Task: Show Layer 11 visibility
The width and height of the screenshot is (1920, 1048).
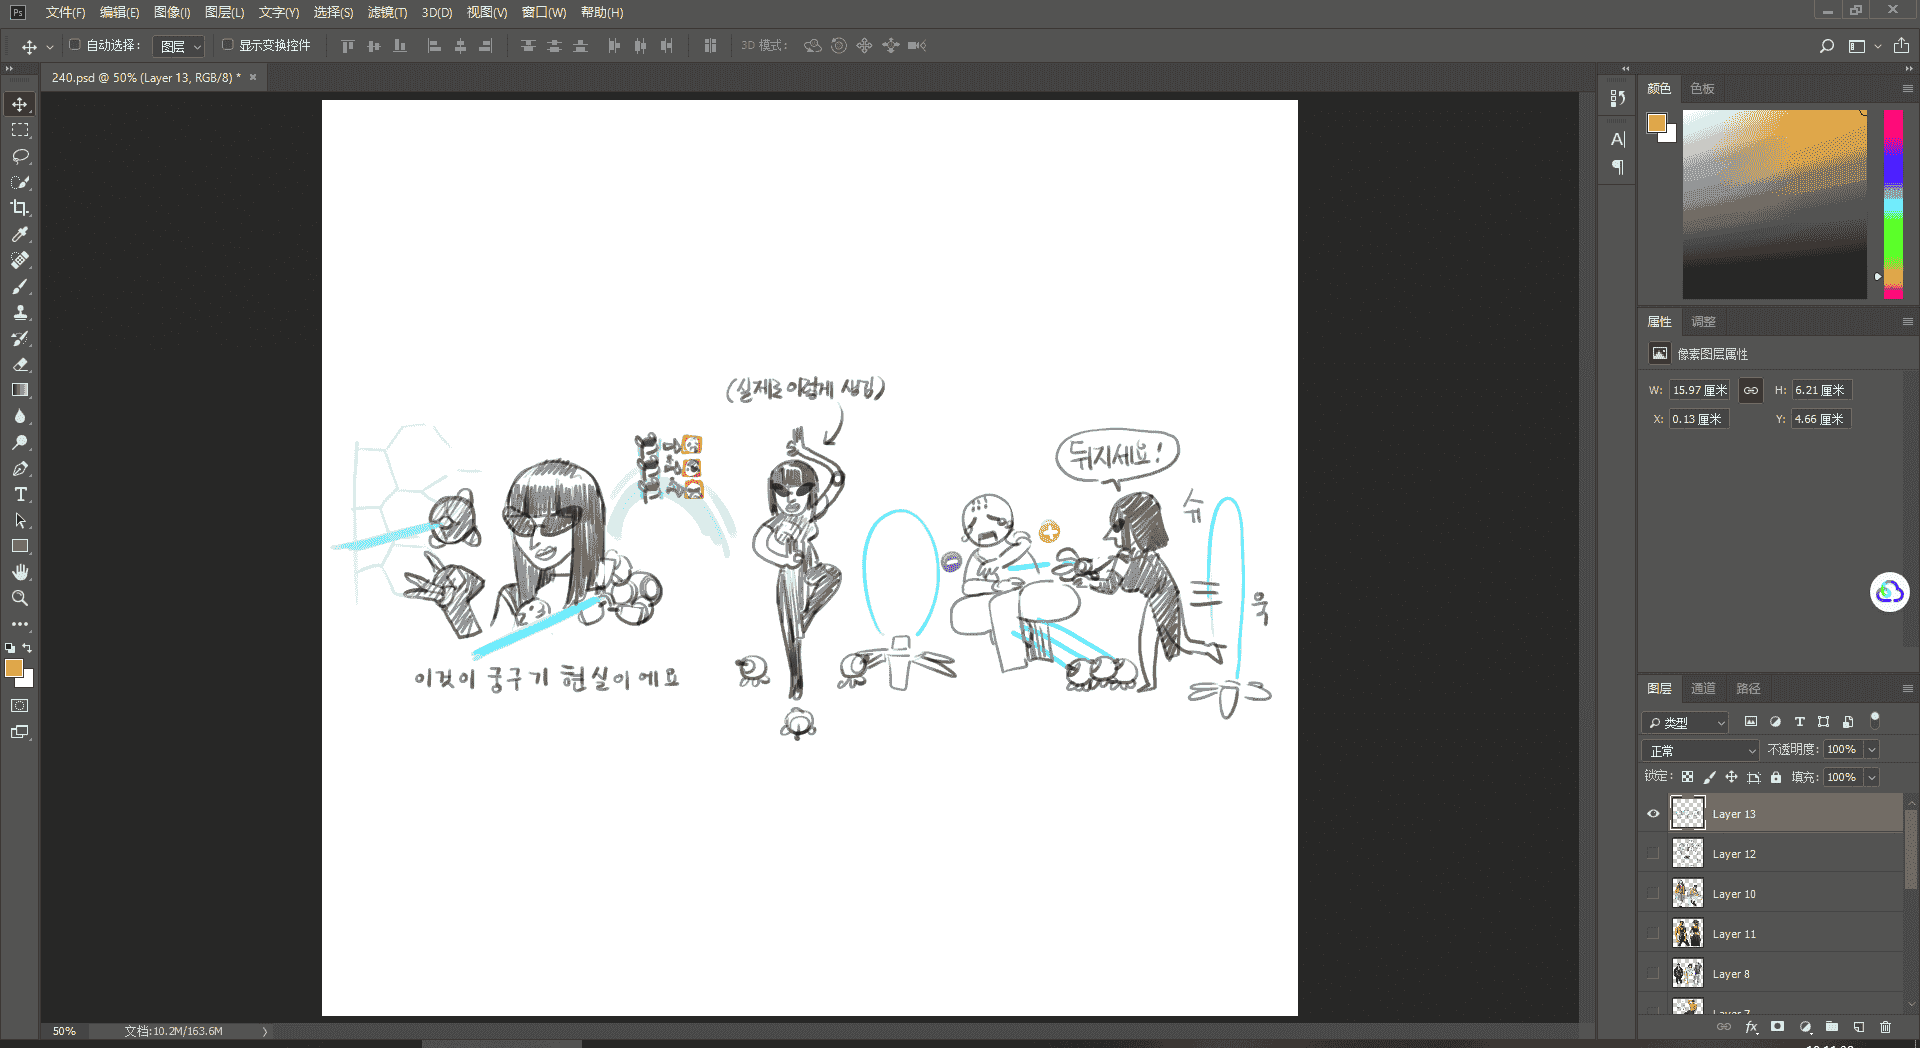Action: [x=1653, y=933]
